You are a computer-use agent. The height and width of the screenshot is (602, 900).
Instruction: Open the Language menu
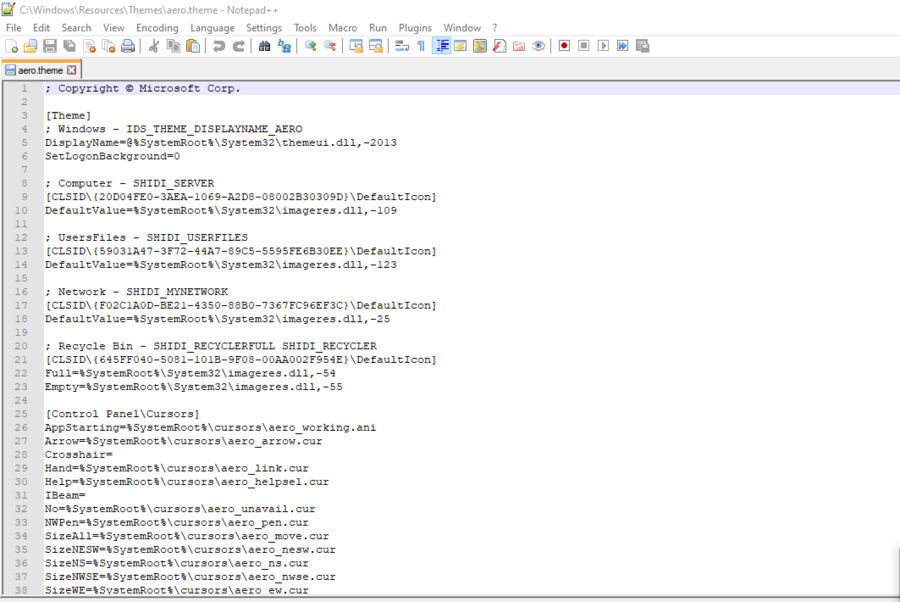(212, 28)
